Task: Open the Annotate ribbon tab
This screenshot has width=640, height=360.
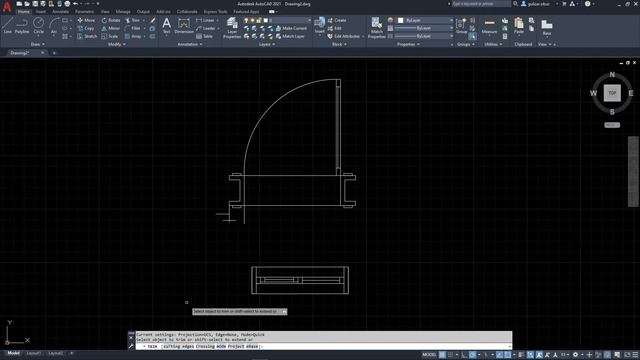Action: point(60,12)
